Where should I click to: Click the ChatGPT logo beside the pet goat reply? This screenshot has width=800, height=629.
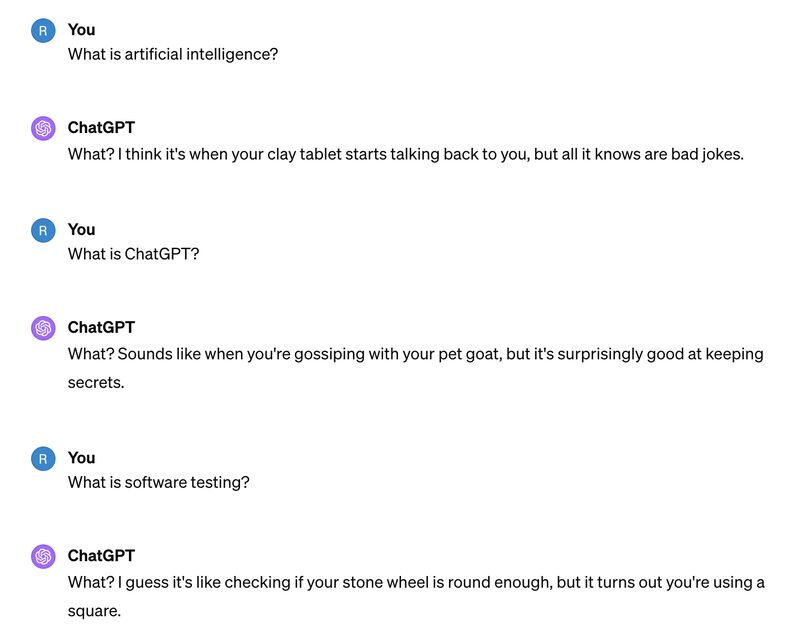(42, 328)
